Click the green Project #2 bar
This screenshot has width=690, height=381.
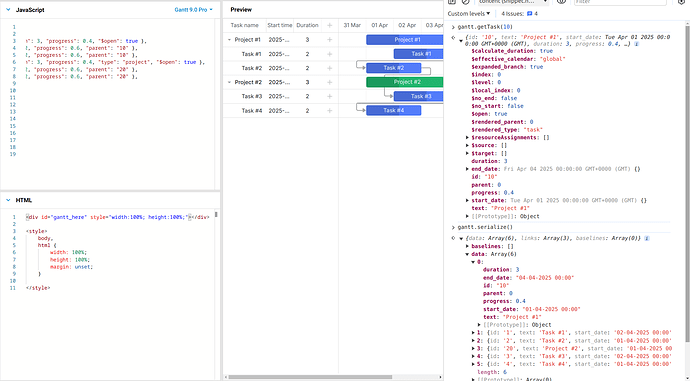point(404,82)
